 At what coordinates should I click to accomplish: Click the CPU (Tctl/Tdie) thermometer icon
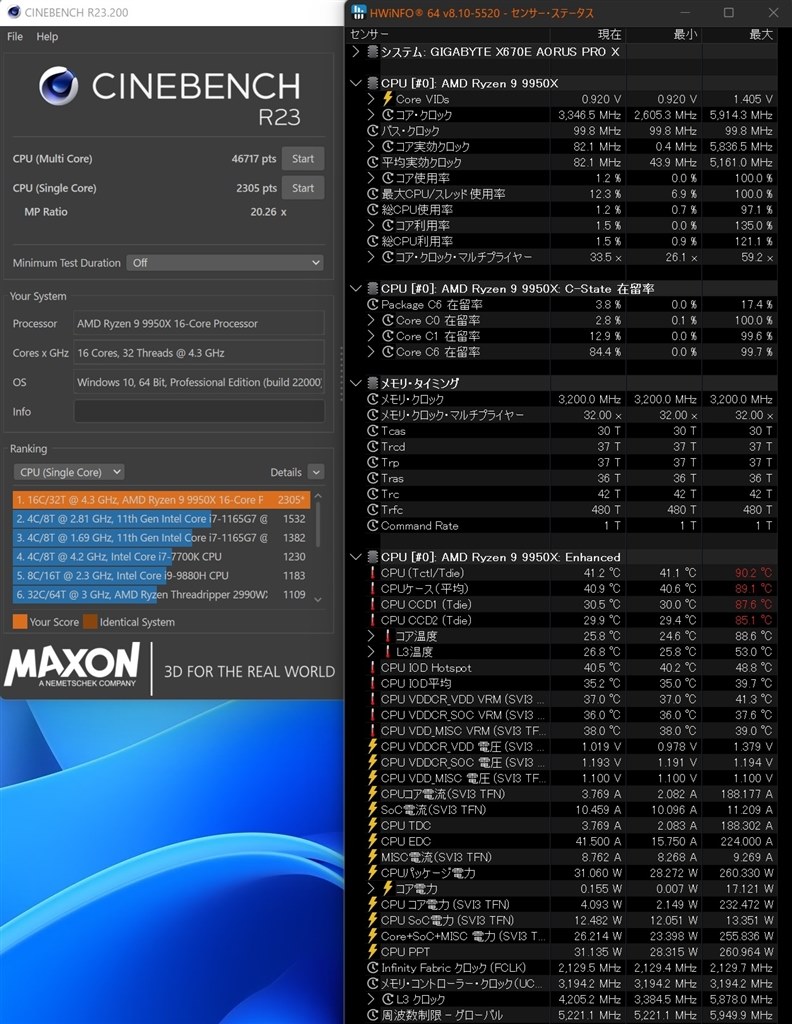click(x=372, y=573)
